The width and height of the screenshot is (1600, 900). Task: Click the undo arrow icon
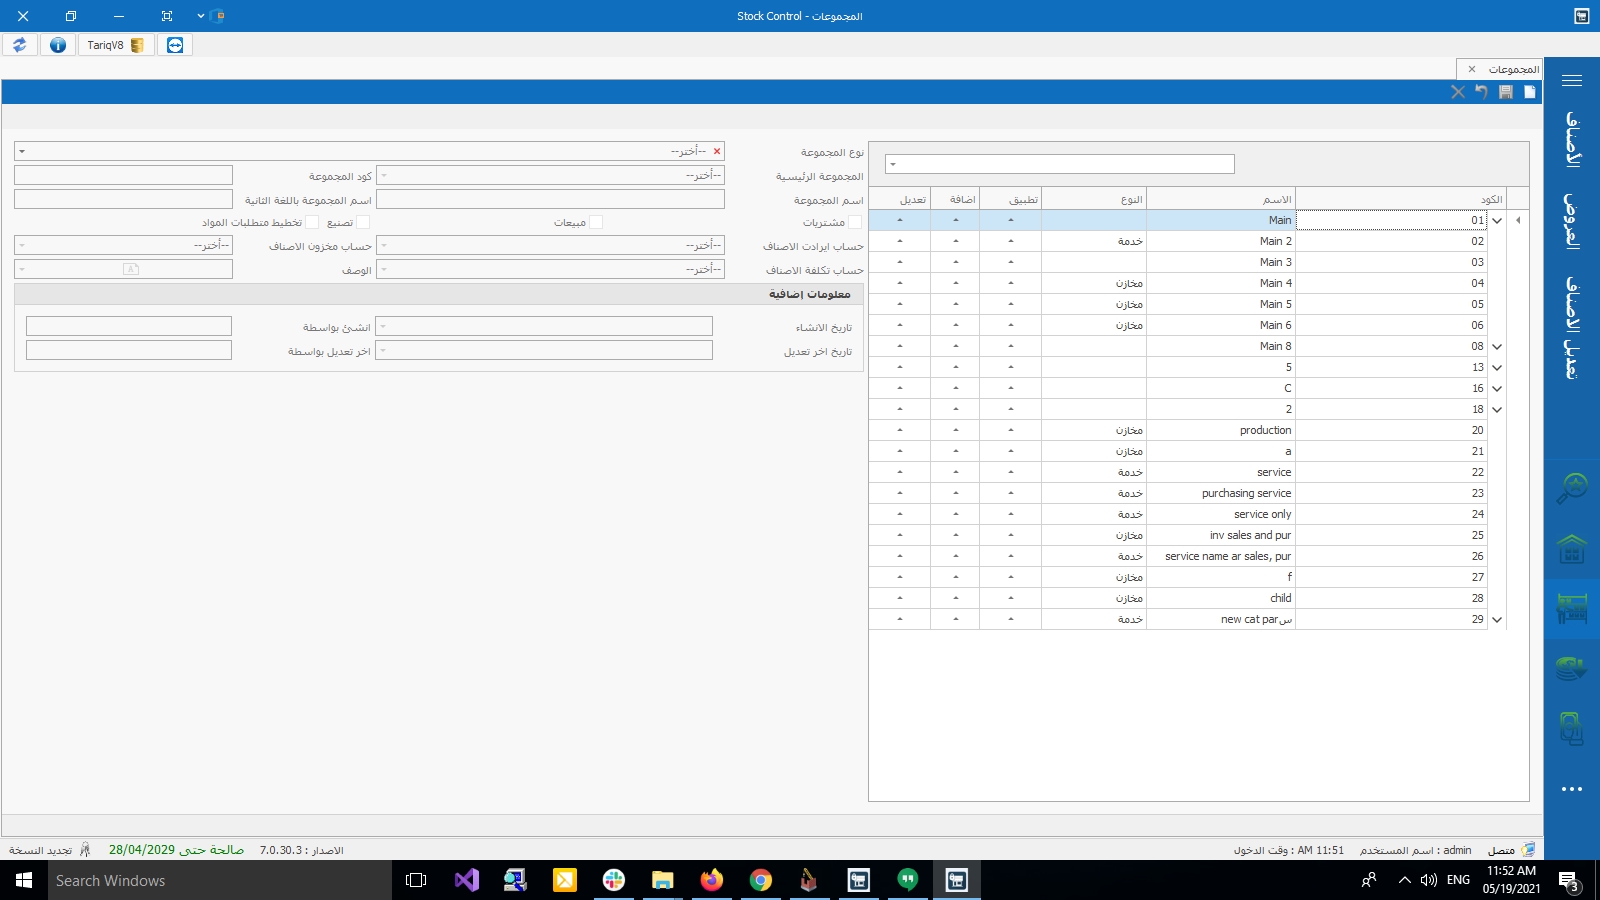coord(1481,92)
